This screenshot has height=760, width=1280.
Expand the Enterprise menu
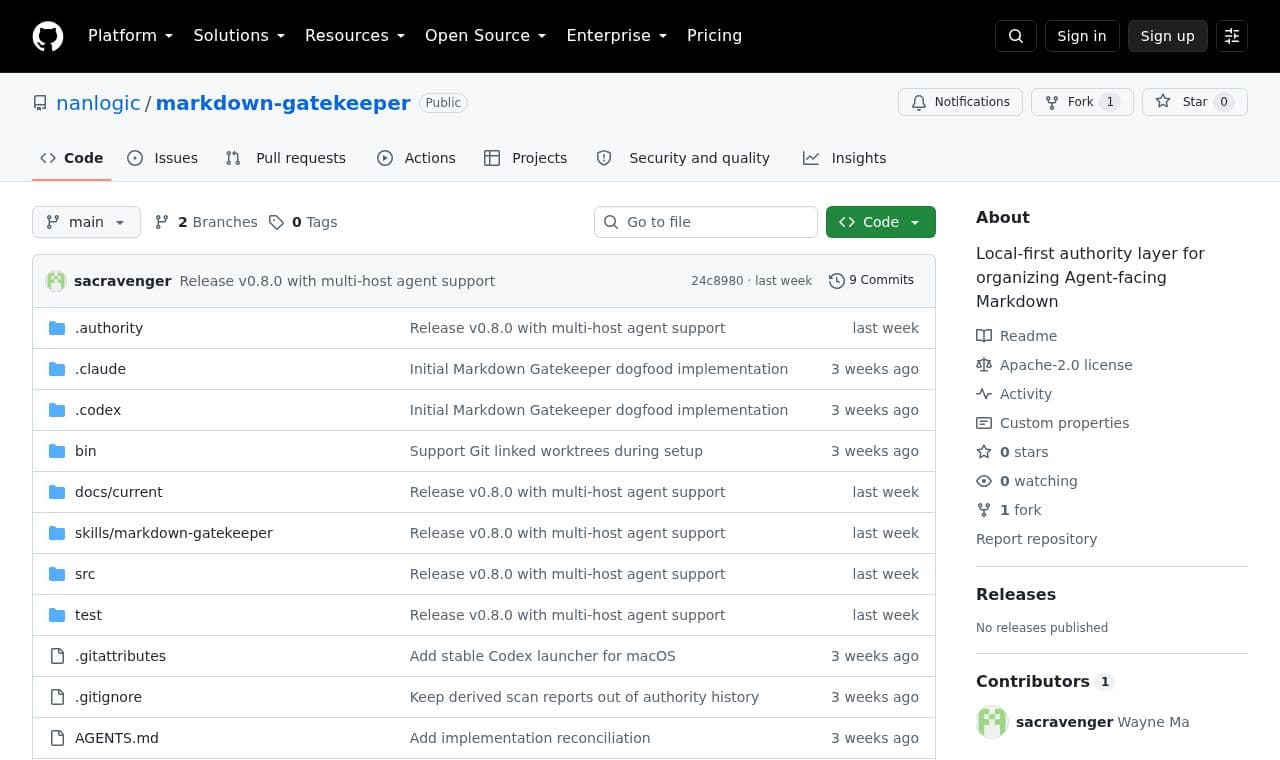(x=617, y=36)
